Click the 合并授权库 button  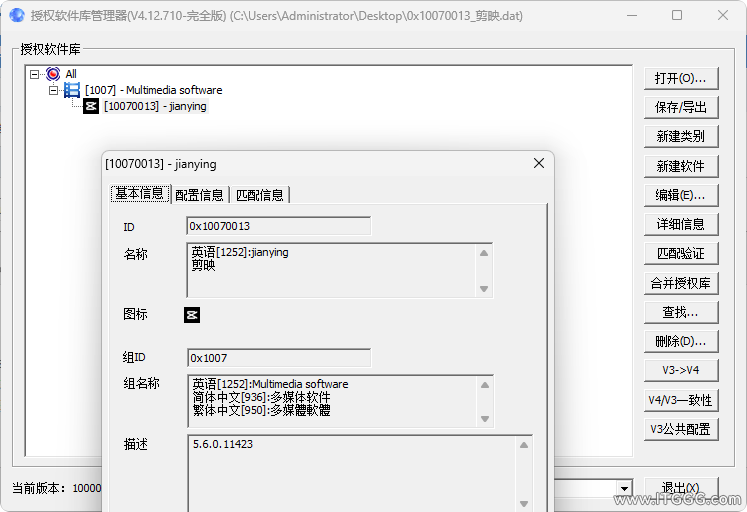681,283
